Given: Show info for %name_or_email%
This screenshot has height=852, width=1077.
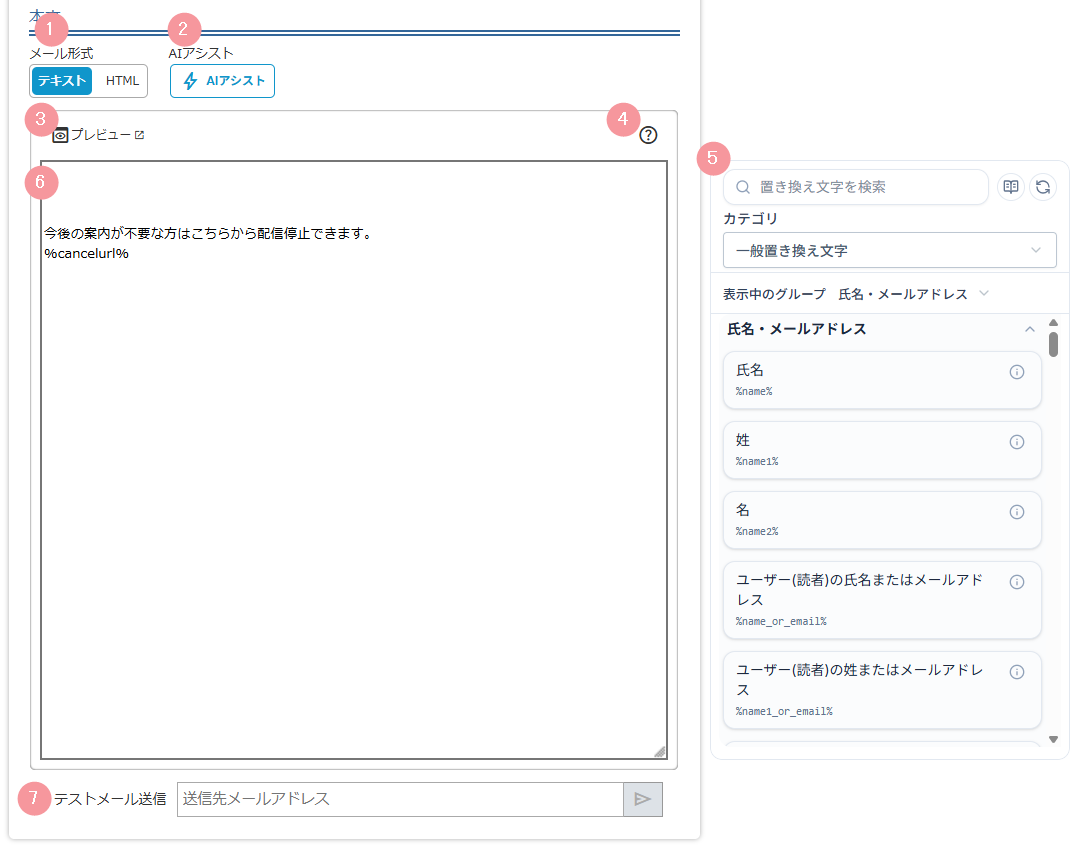Looking at the screenshot, I should click(x=1017, y=582).
